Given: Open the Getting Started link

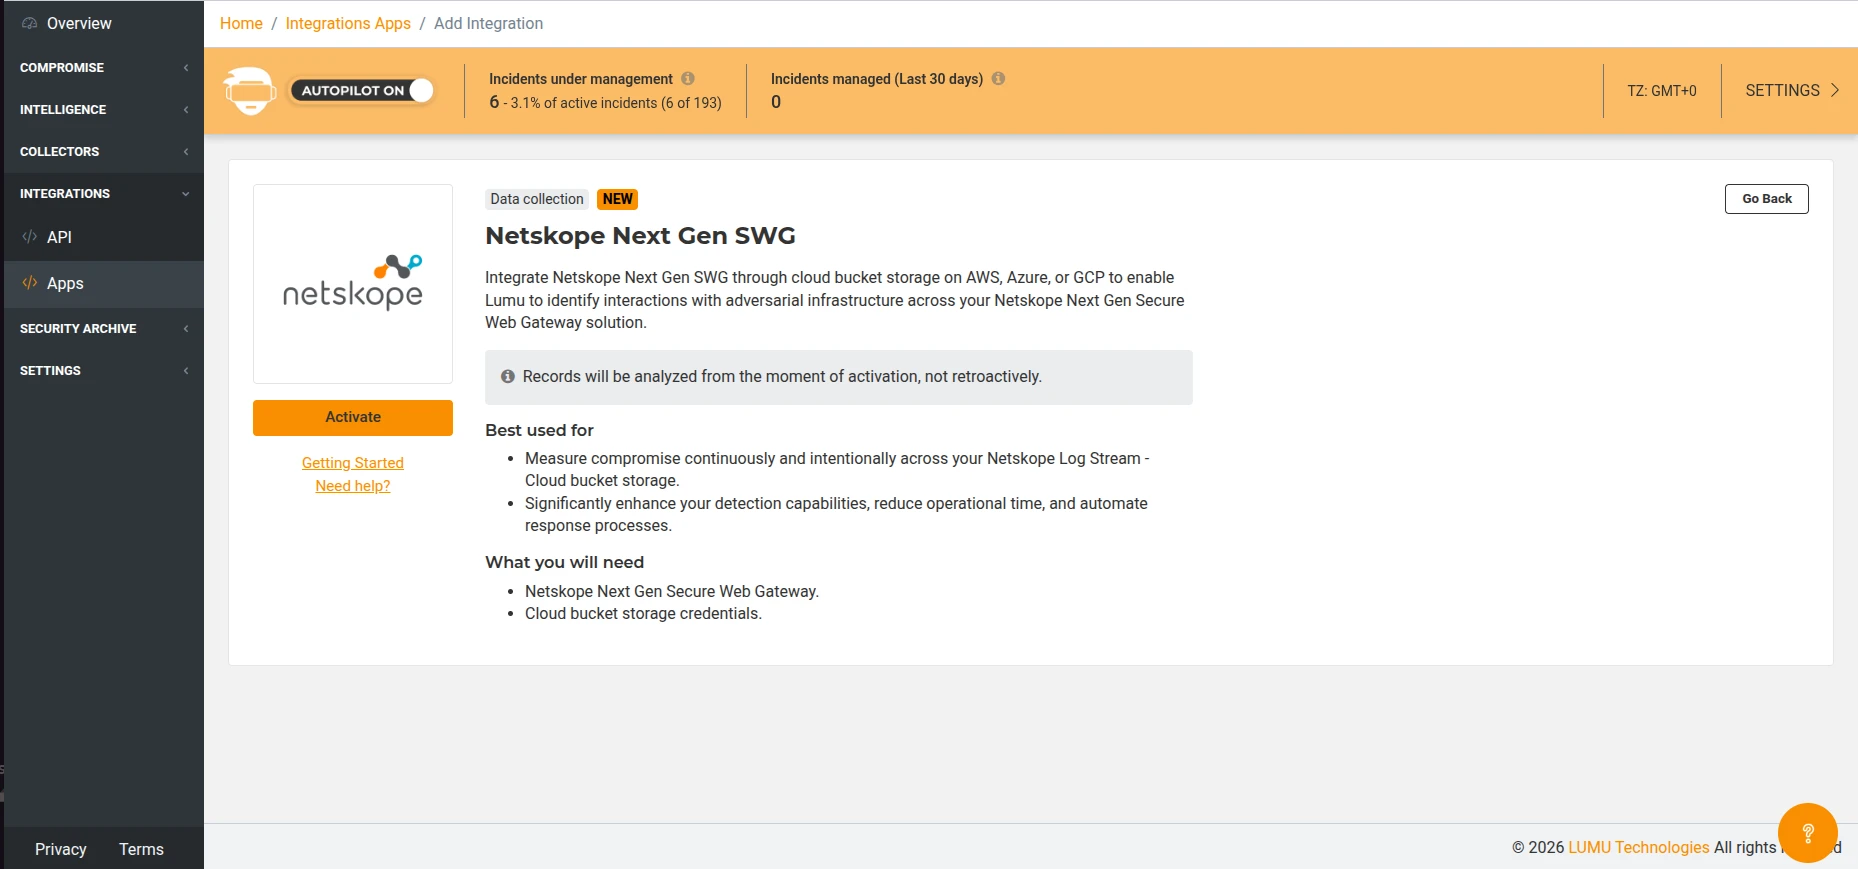Looking at the screenshot, I should pos(353,463).
